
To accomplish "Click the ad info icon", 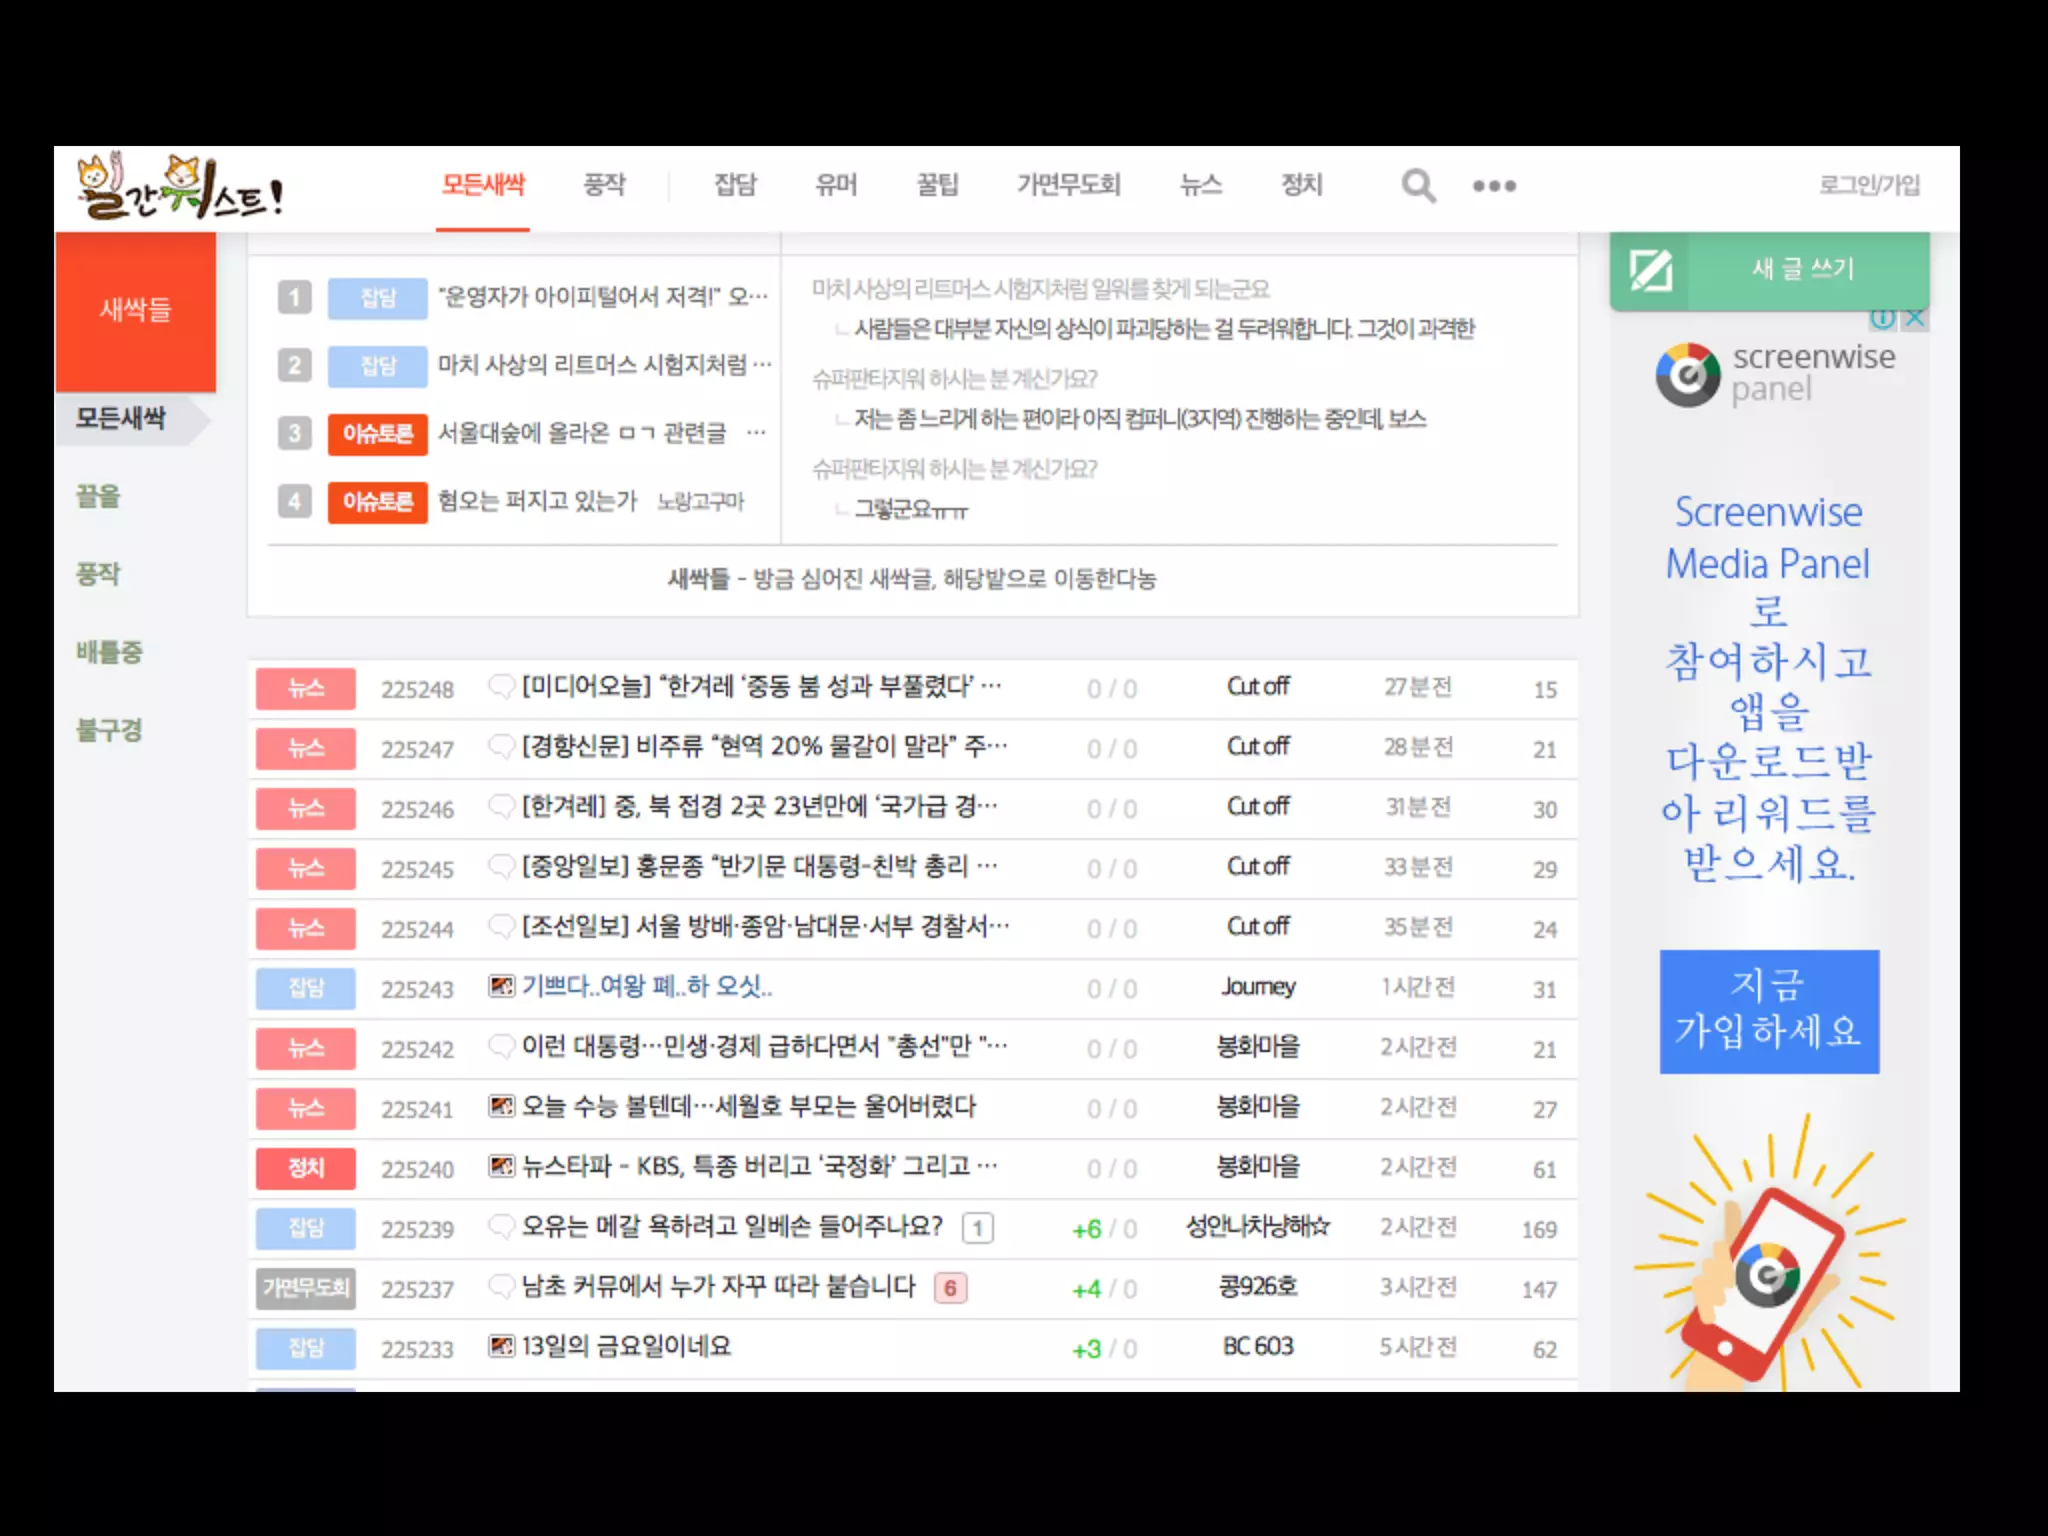I will coord(1882,318).
